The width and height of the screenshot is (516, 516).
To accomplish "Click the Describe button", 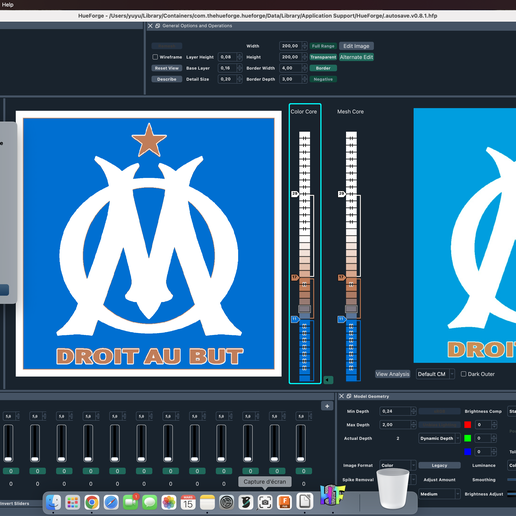I will 167,79.
